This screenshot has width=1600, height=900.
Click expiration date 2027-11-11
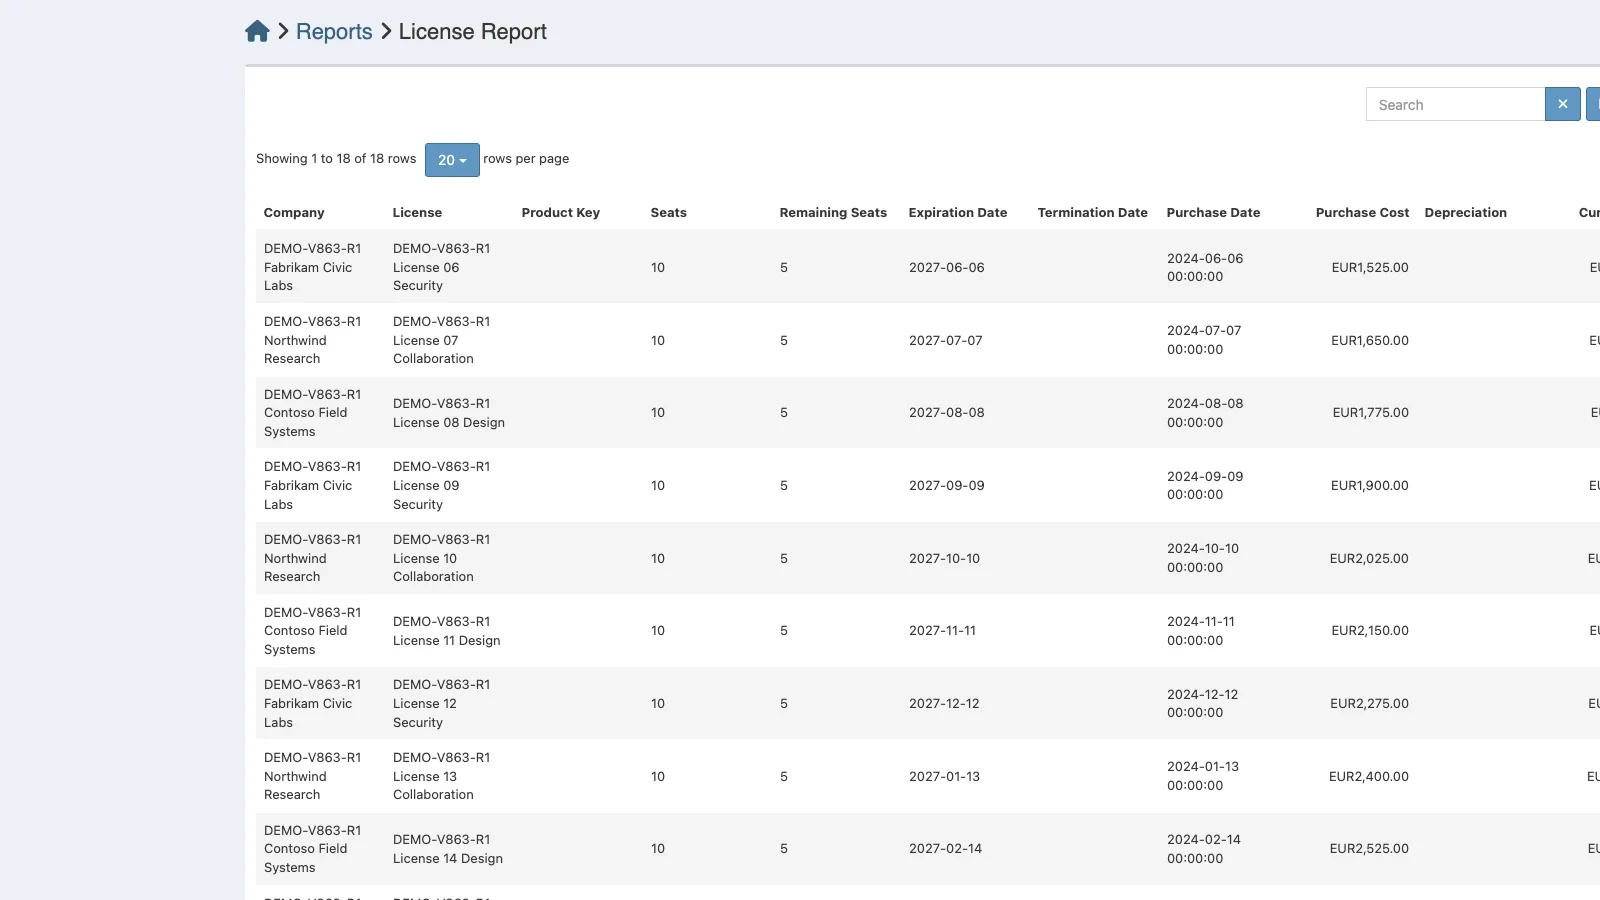click(943, 631)
